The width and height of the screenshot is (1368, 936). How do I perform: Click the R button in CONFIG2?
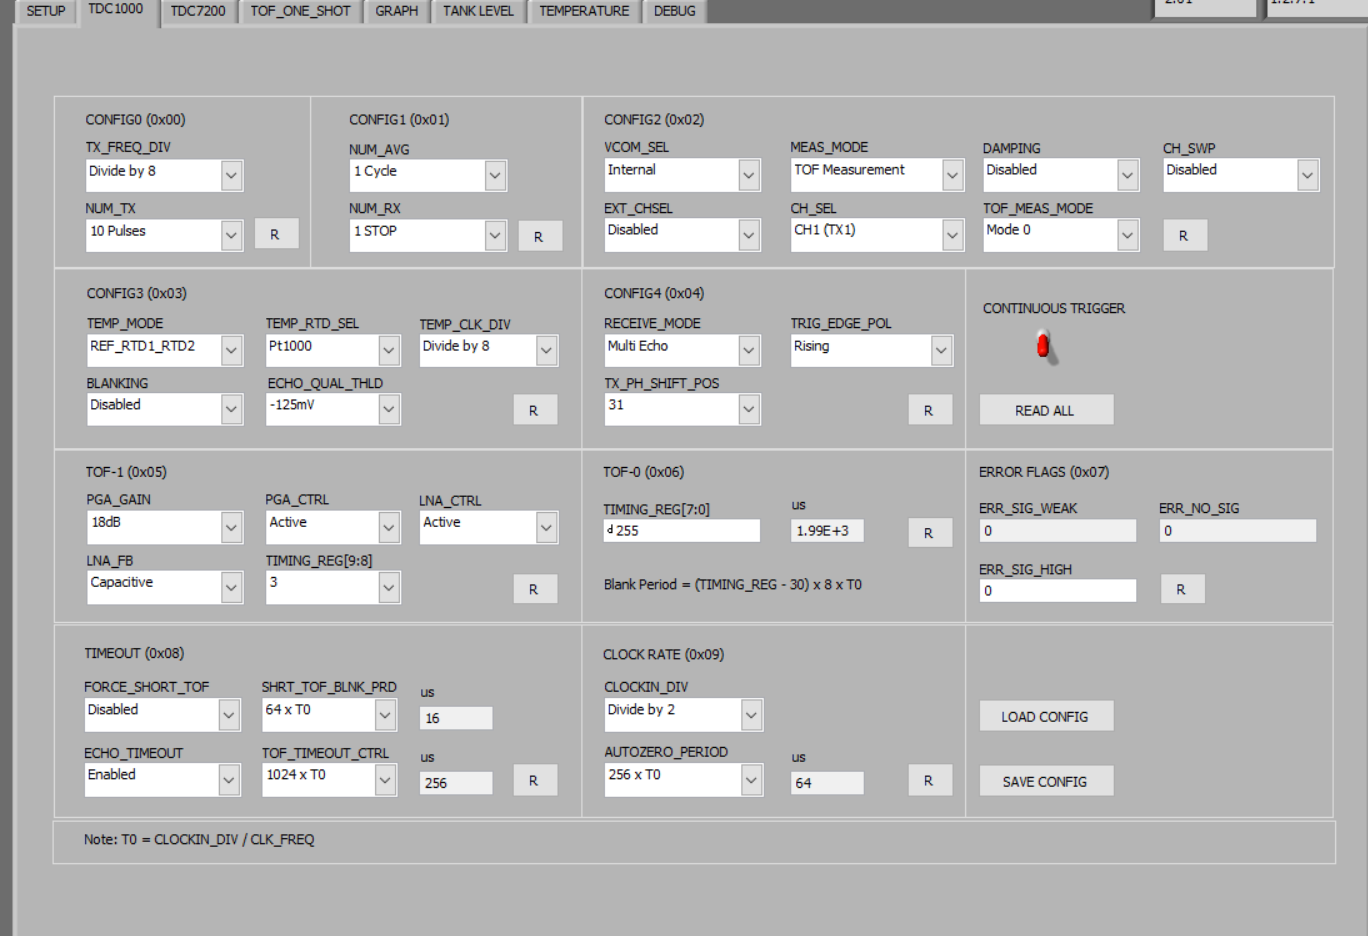(1184, 236)
